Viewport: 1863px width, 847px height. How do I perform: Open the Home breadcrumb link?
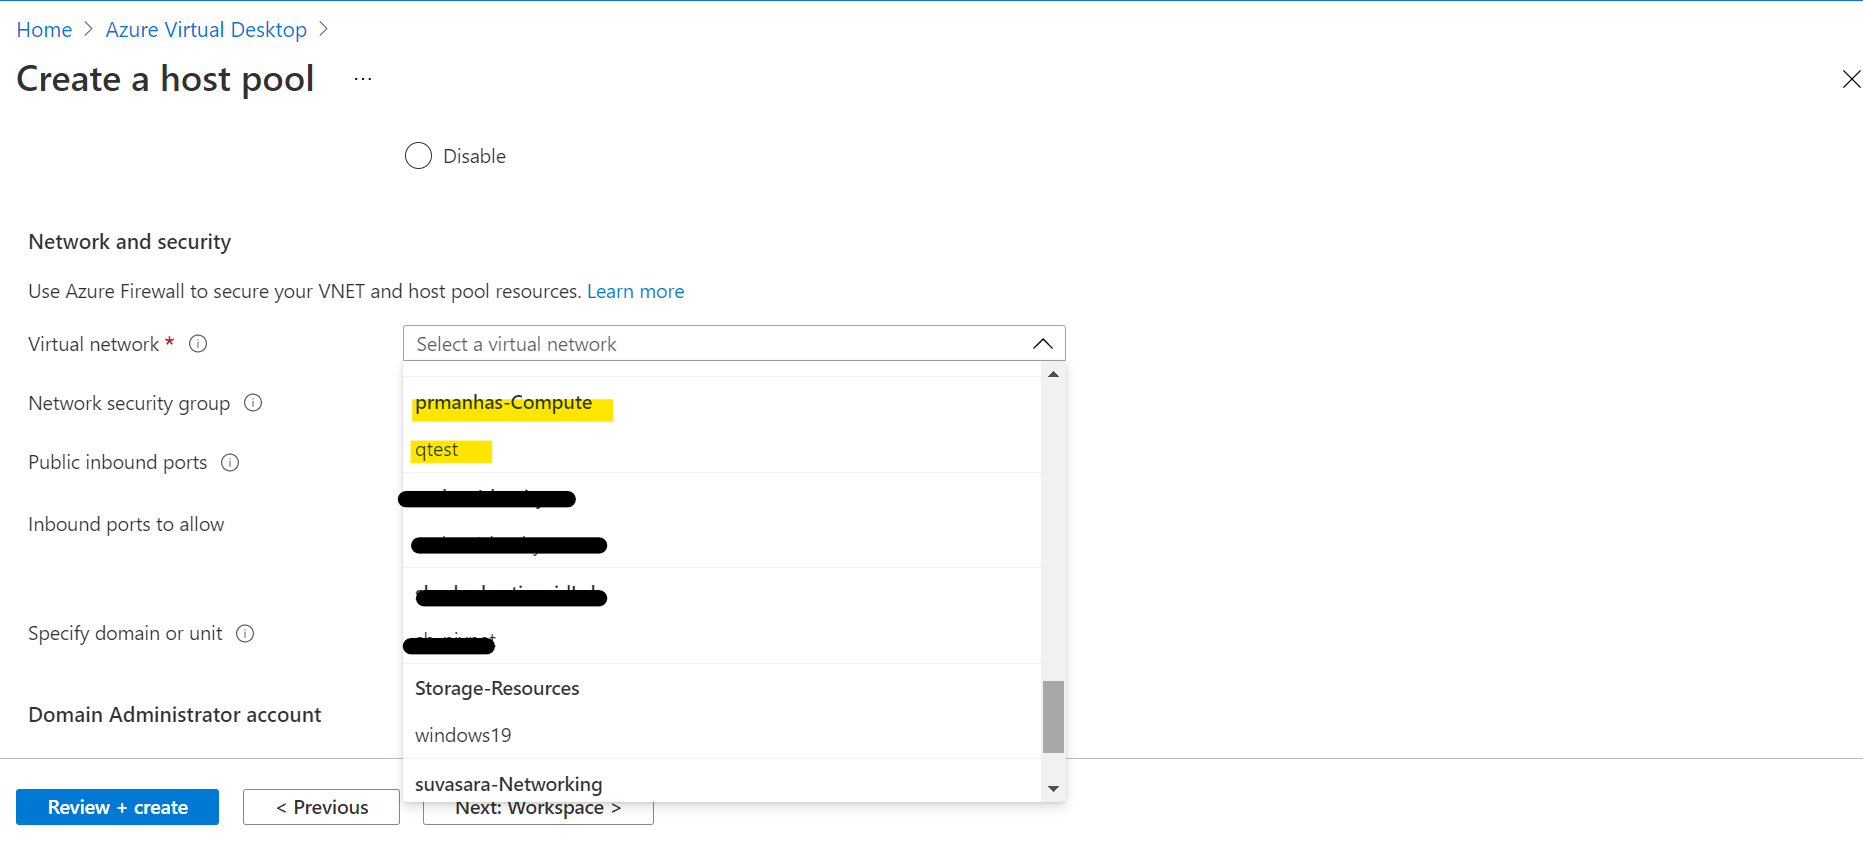point(44,30)
